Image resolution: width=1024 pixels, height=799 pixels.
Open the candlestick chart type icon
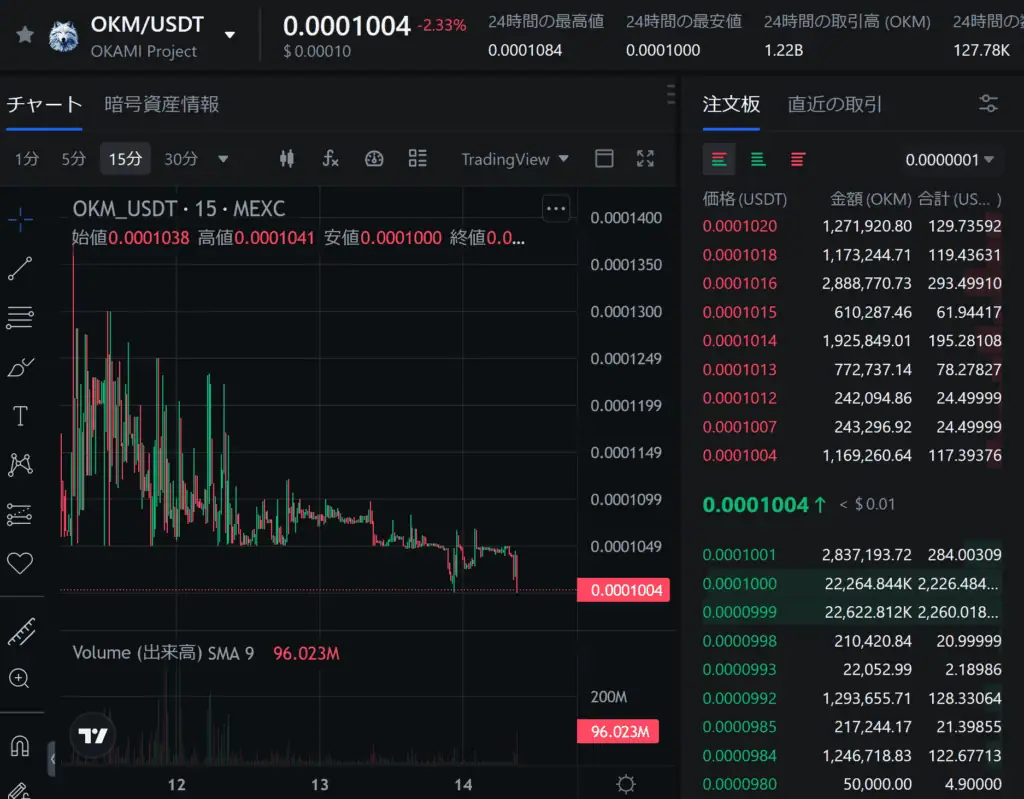click(287, 159)
